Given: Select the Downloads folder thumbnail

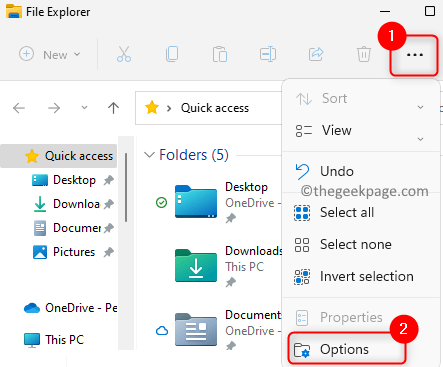Looking at the screenshot, I should point(196,266).
